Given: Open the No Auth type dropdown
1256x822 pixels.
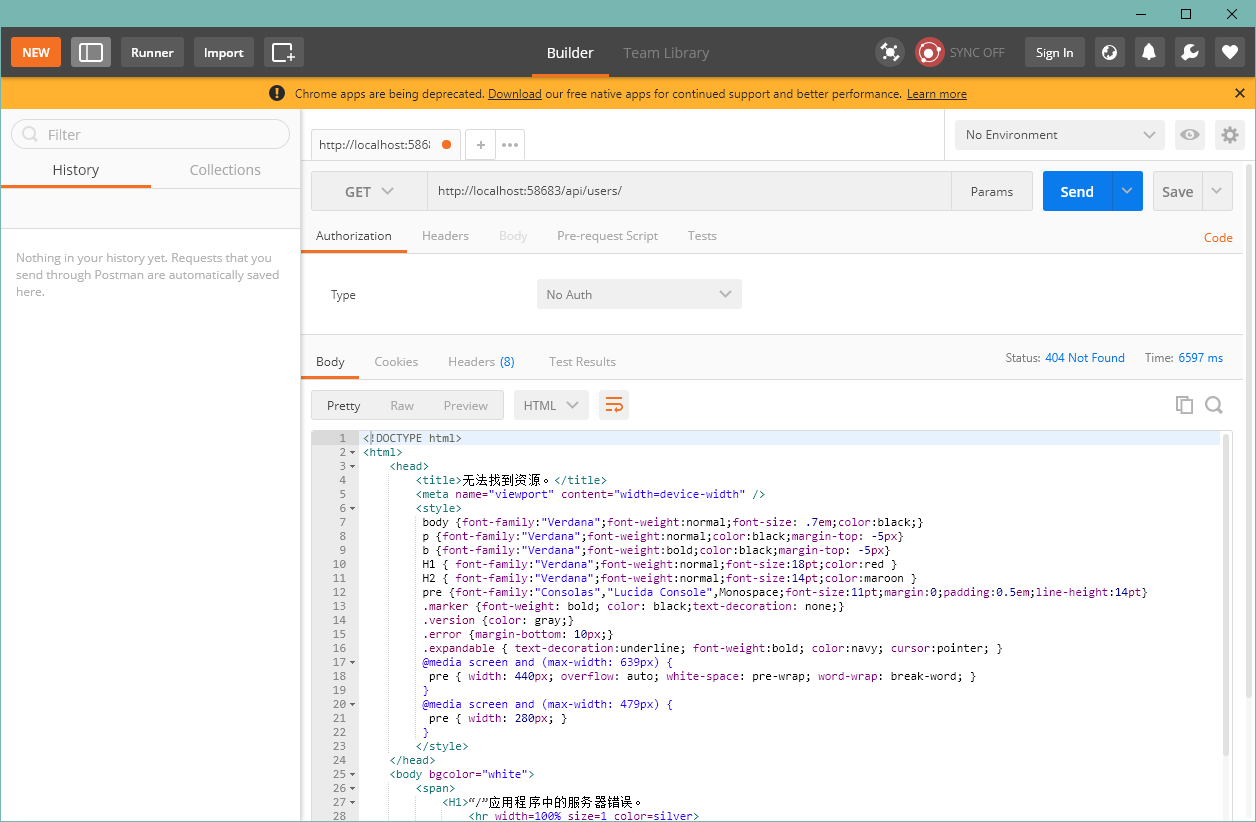Looking at the screenshot, I should click(639, 294).
